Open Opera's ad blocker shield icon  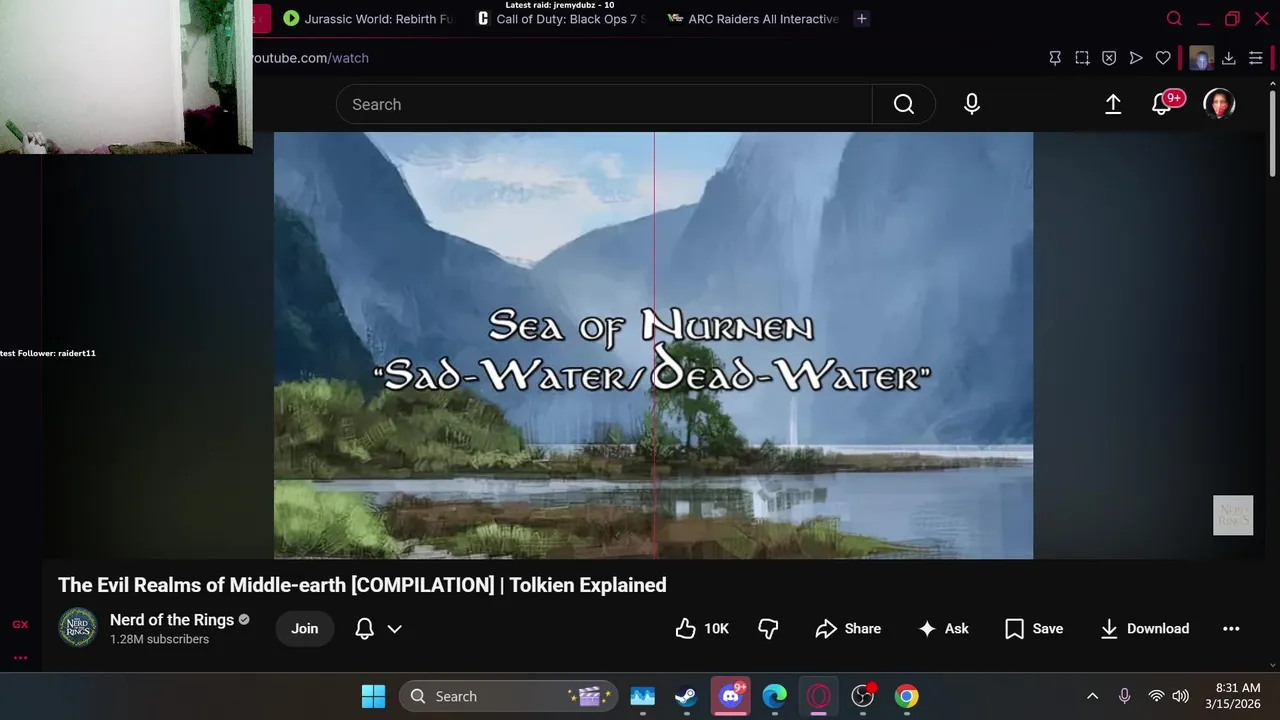1109,58
